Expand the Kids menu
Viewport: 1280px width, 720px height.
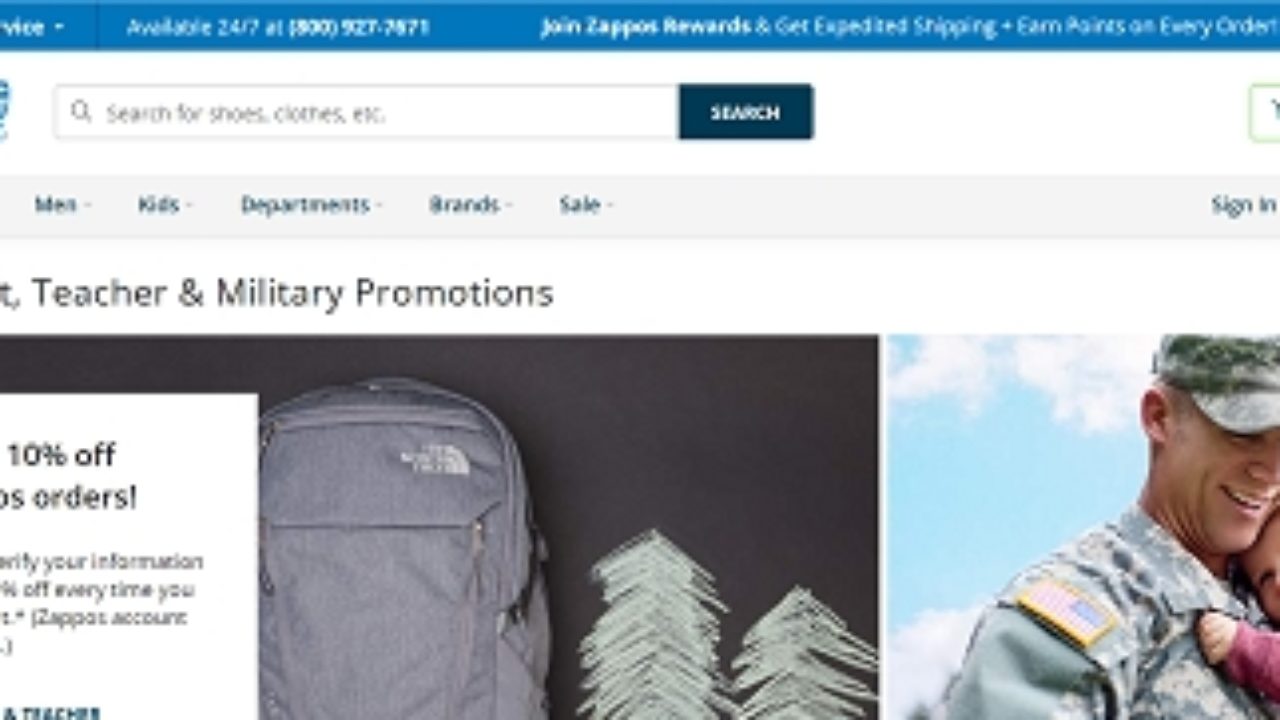tap(165, 205)
